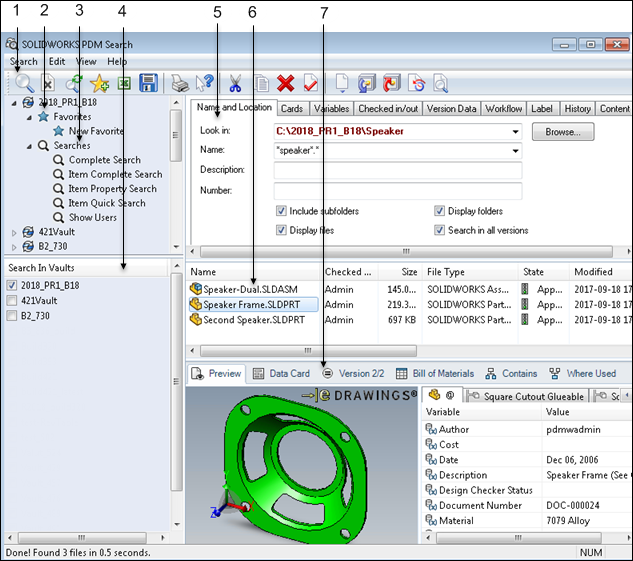Open the Edit menu
633x561 pixels.
pyautogui.click(x=57, y=62)
